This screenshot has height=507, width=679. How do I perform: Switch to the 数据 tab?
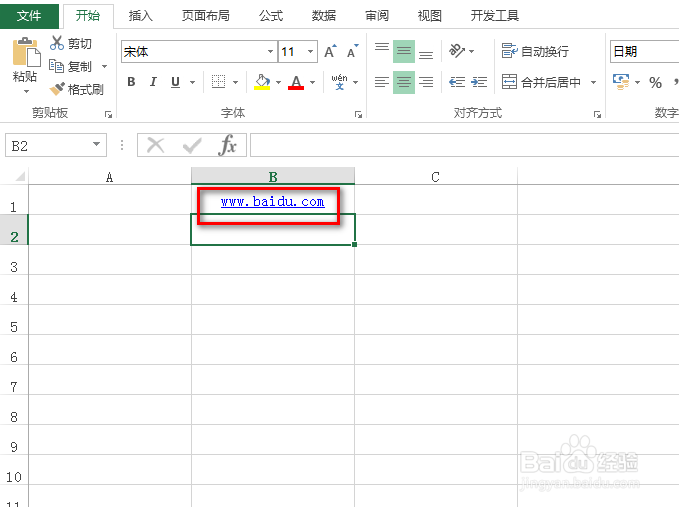coord(324,16)
